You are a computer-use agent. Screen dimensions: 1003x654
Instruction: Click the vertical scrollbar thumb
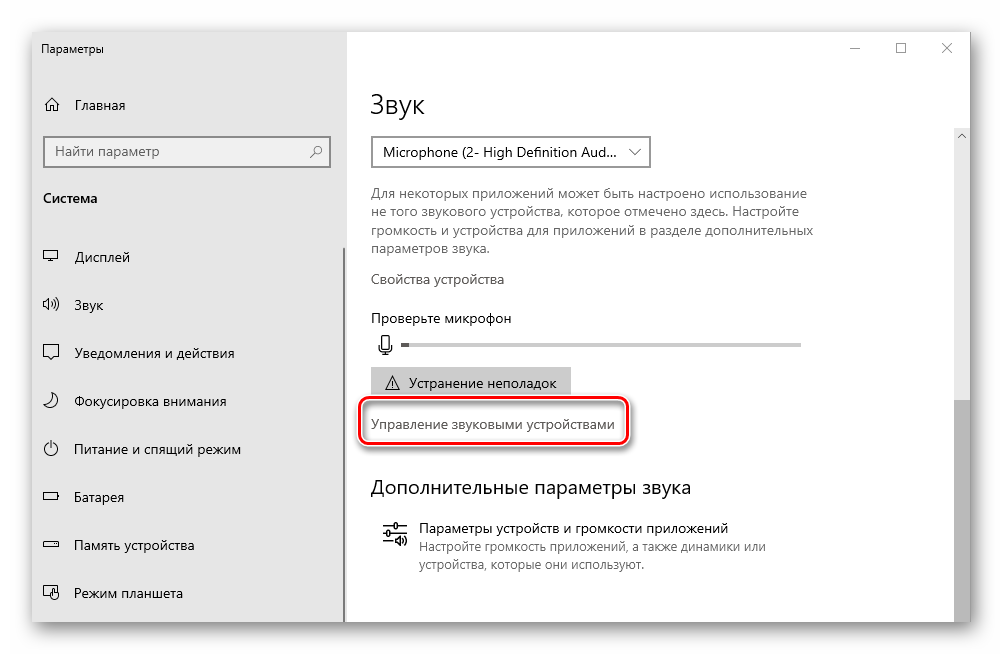tap(961, 510)
